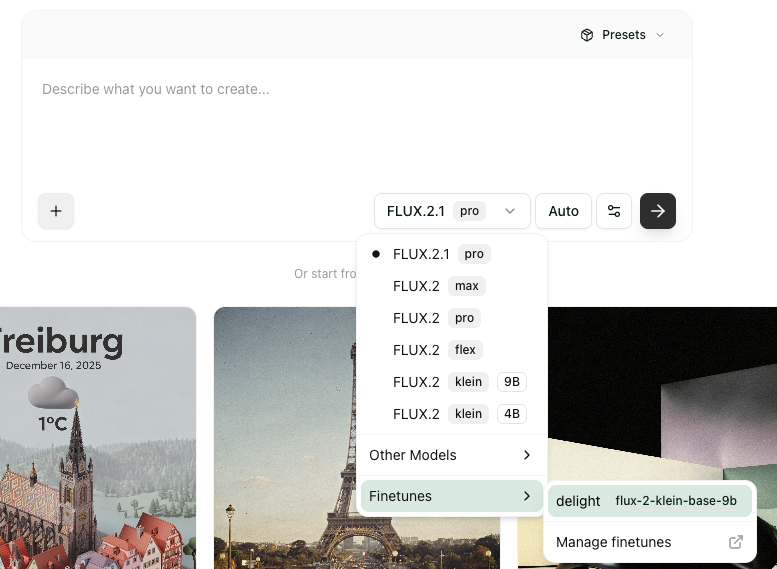Click the Presets label
The image size is (777, 569).
(623, 35)
